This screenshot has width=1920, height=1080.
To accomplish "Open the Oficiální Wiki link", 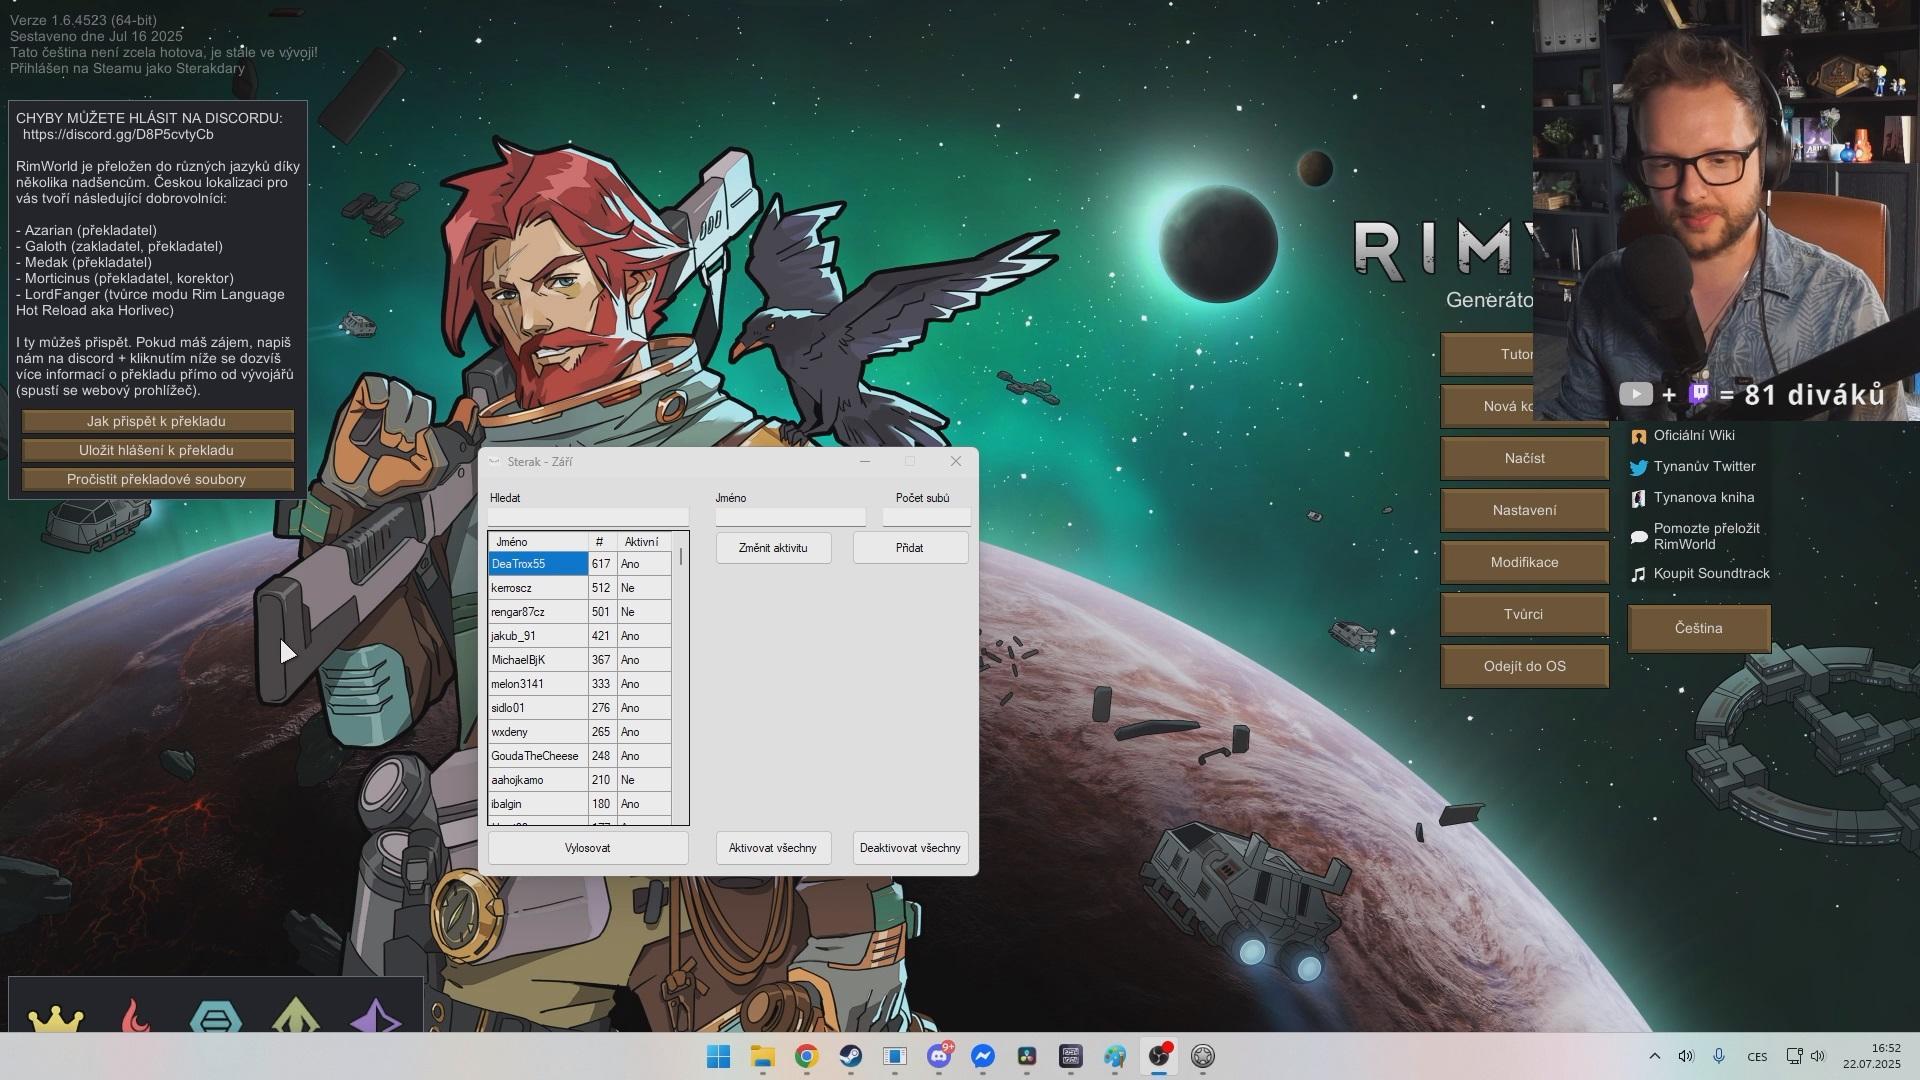I will [x=1694, y=435].
